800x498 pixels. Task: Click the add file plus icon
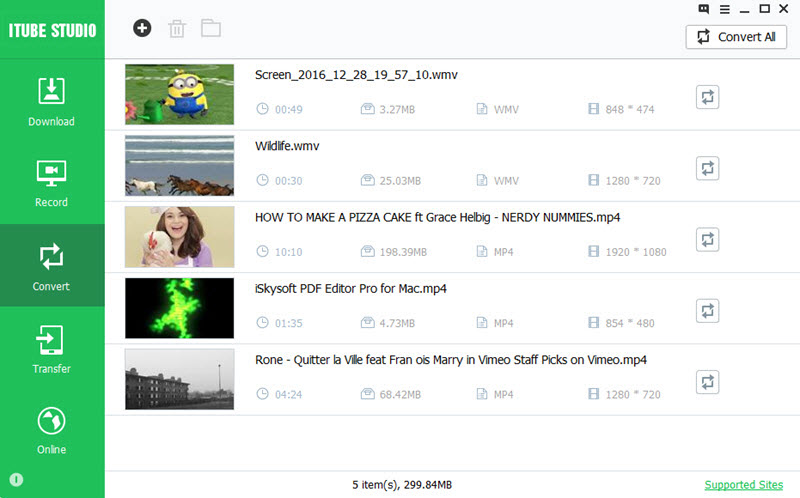pos(142,28)
